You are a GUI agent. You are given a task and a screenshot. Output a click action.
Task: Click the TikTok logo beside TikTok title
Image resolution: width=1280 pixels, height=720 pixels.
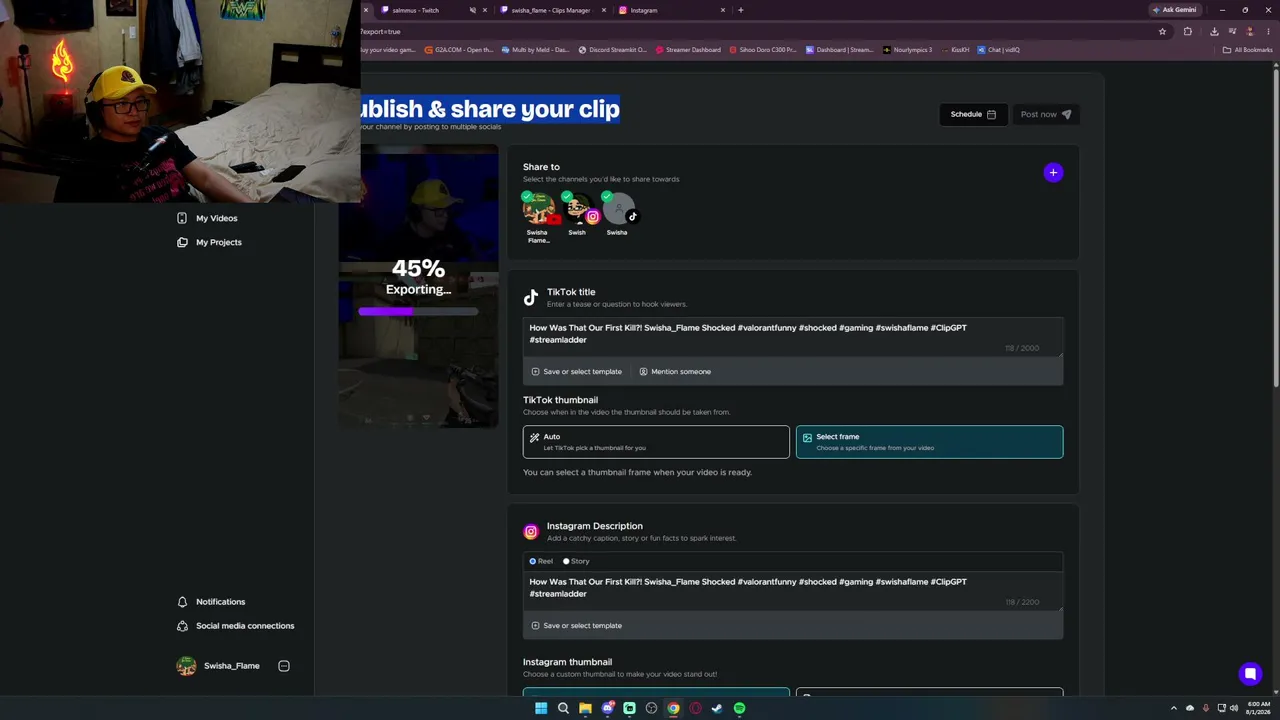pyautogui.click(x=531, y=297)
